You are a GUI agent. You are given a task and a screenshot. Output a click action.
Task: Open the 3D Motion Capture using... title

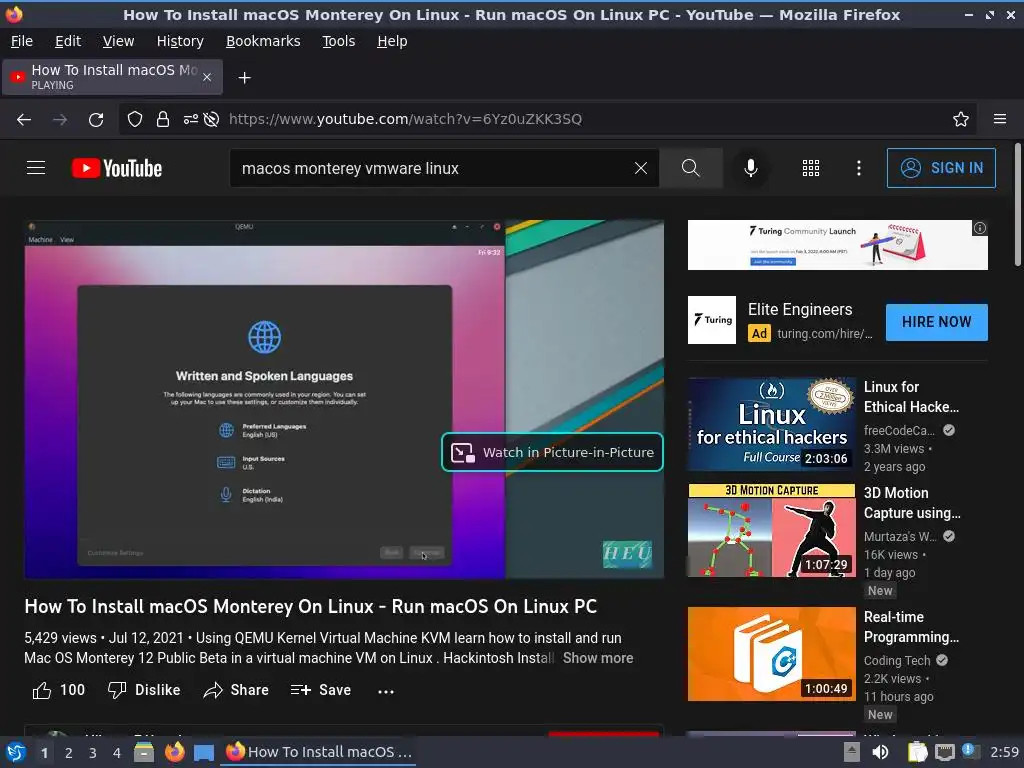point(912,503)
